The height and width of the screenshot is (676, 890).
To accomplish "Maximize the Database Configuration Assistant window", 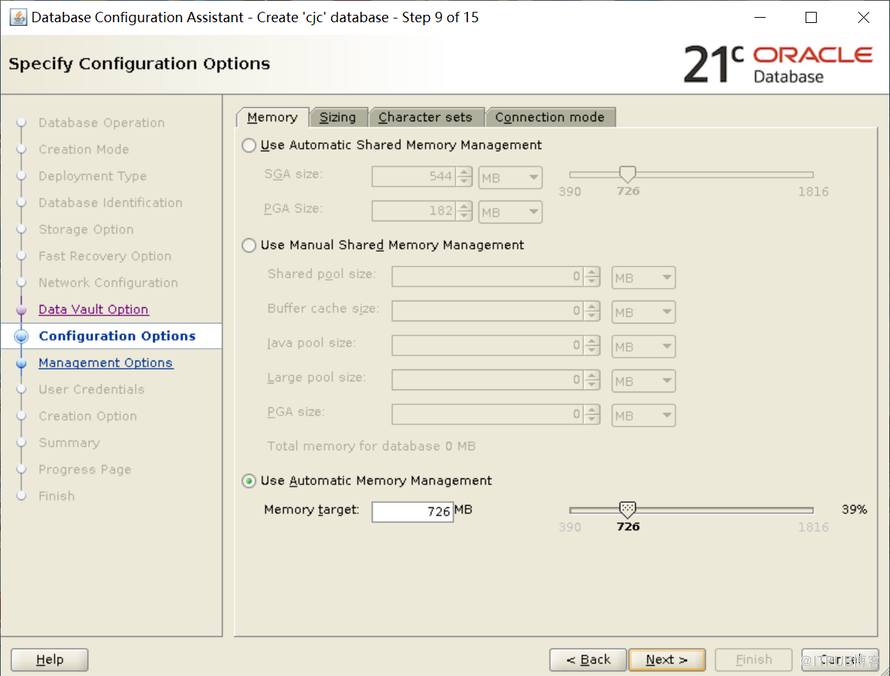I will [x=811, y=17].
